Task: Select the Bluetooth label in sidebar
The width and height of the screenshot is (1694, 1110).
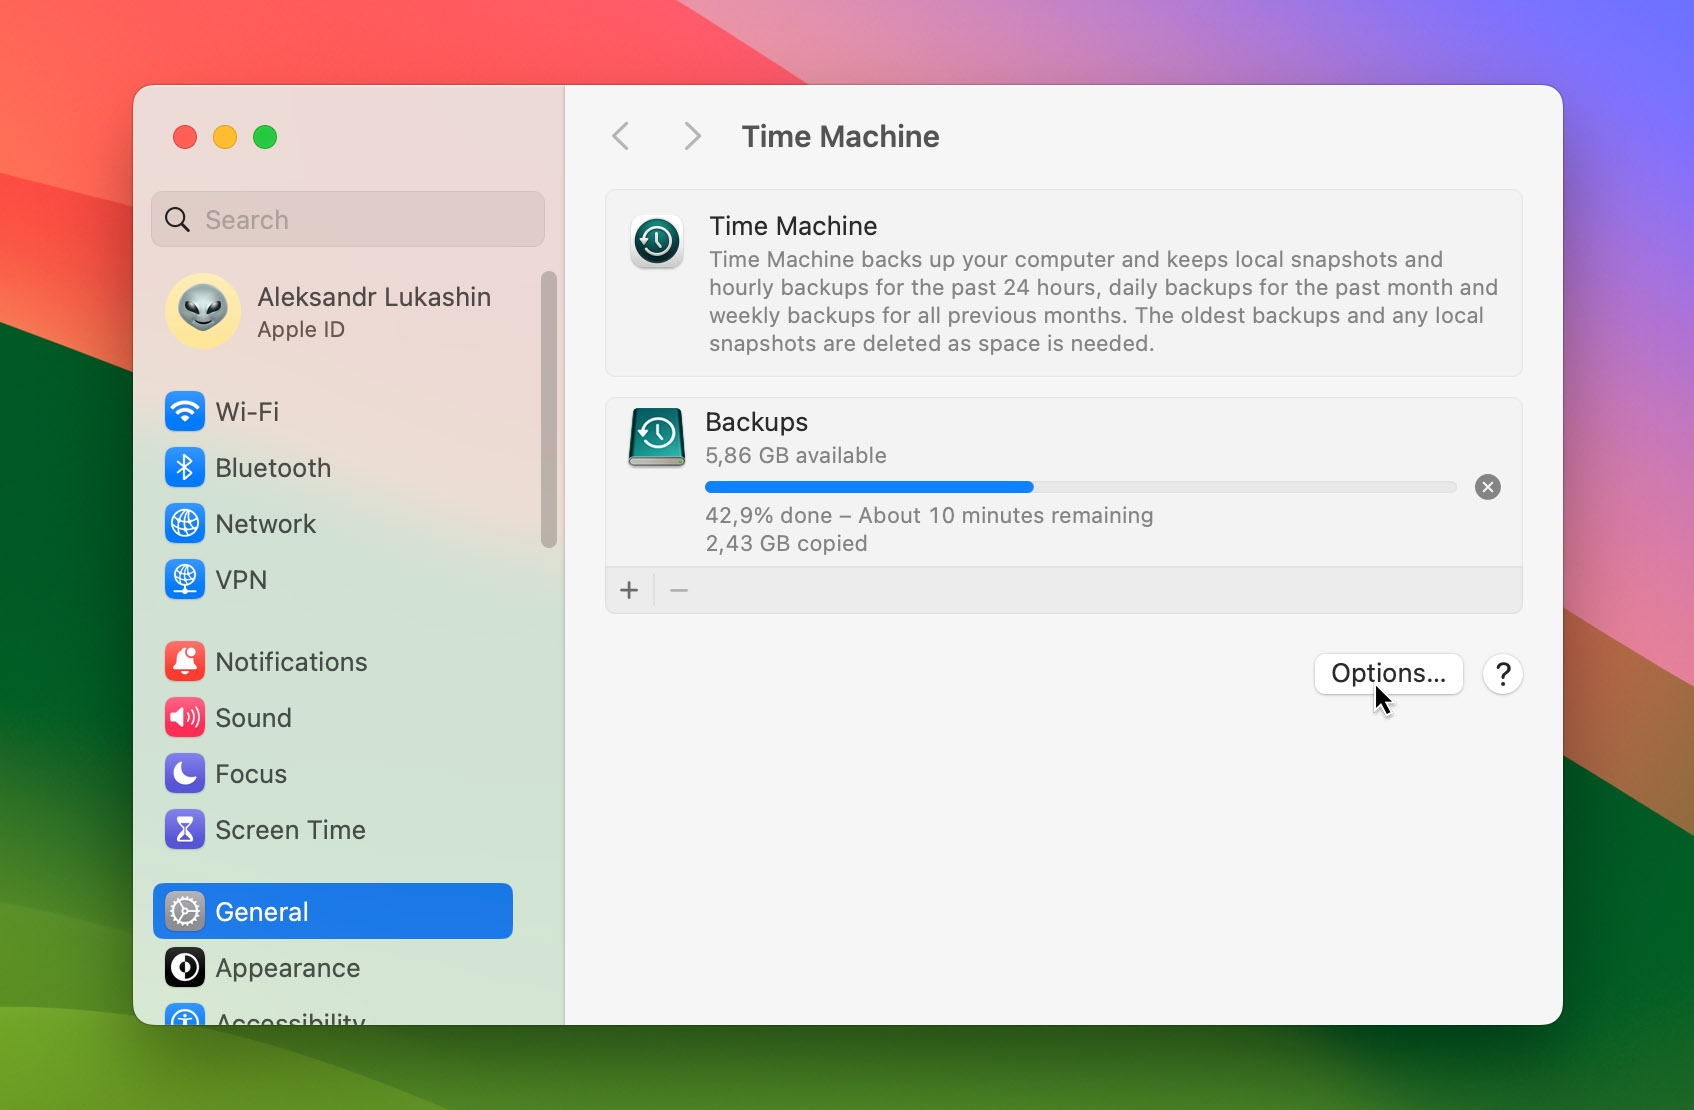Action: coord(273,467)
